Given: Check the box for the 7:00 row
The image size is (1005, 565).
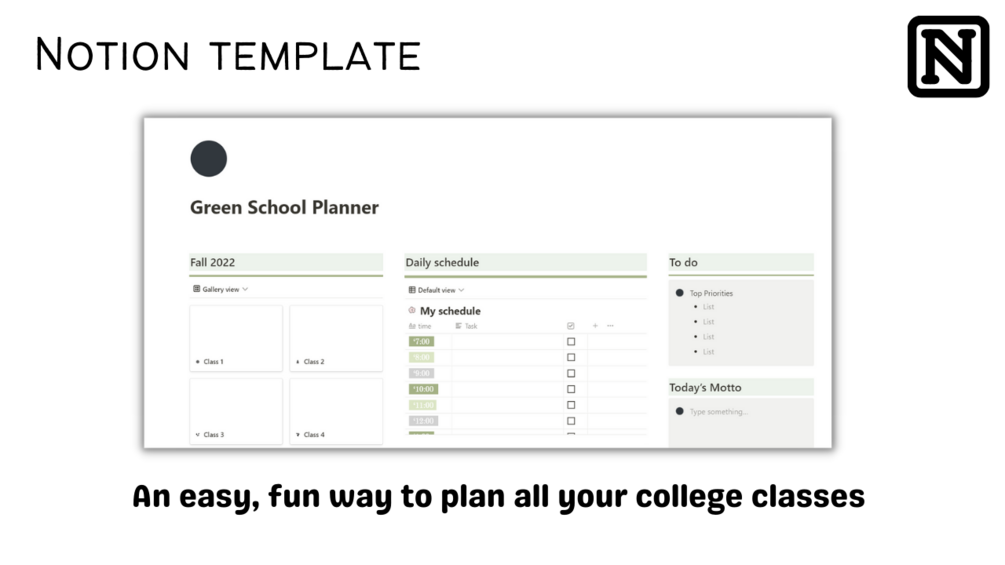Looking at the screenshot, I should coord(571,342).
